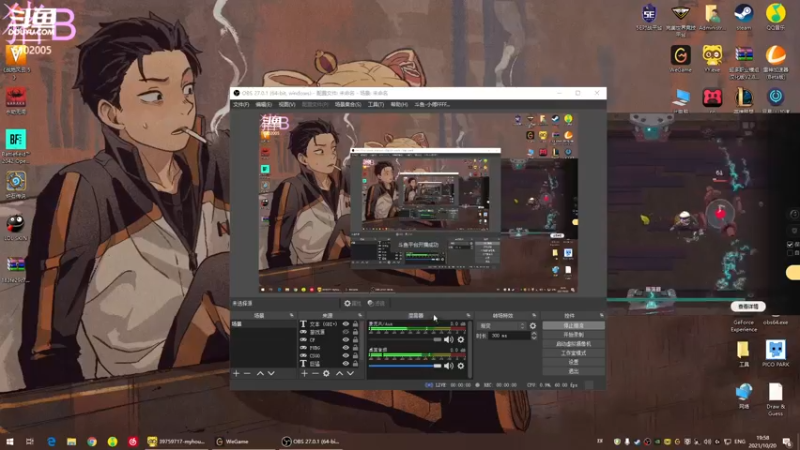This screenshot has width=800, height=450.
Task: Click the transition duration stepper arrows
Action: pos(534,336)
